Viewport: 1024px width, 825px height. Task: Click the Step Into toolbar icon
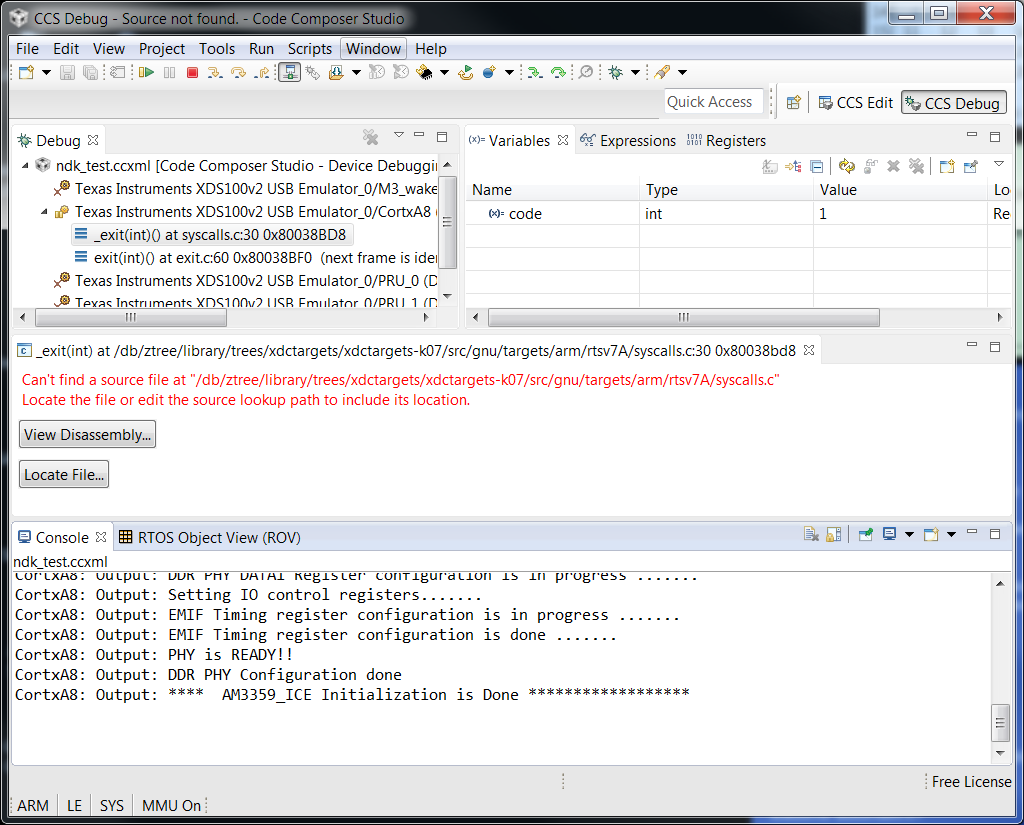pos(215,72)
